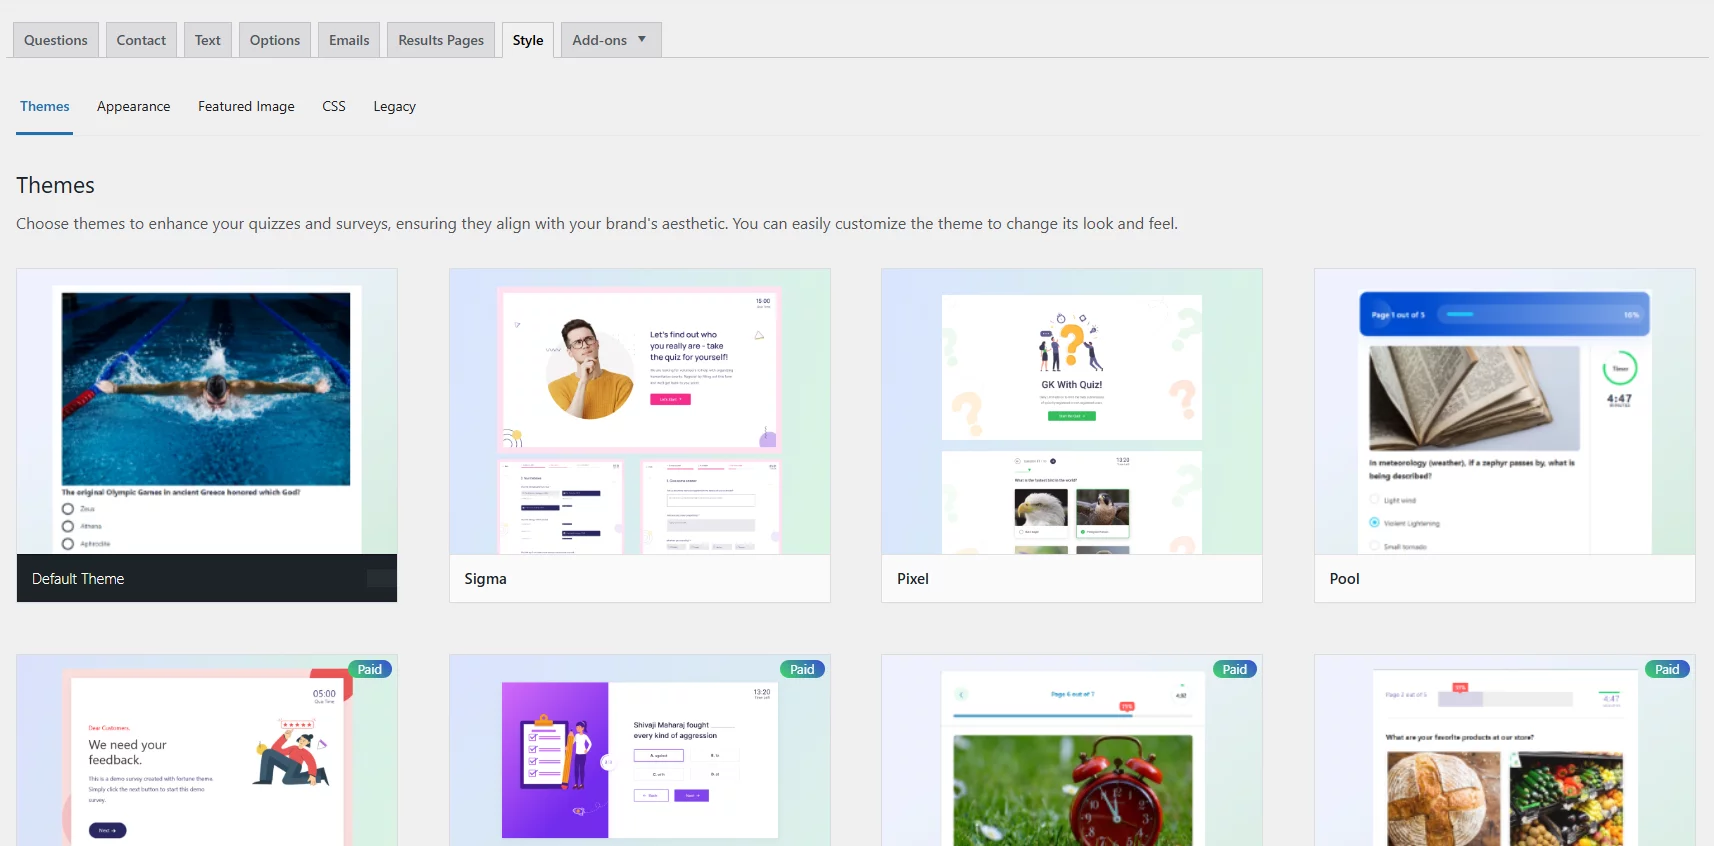Open the Emails tab
The width and height of the screenshot is (1714, 846).
349,40
